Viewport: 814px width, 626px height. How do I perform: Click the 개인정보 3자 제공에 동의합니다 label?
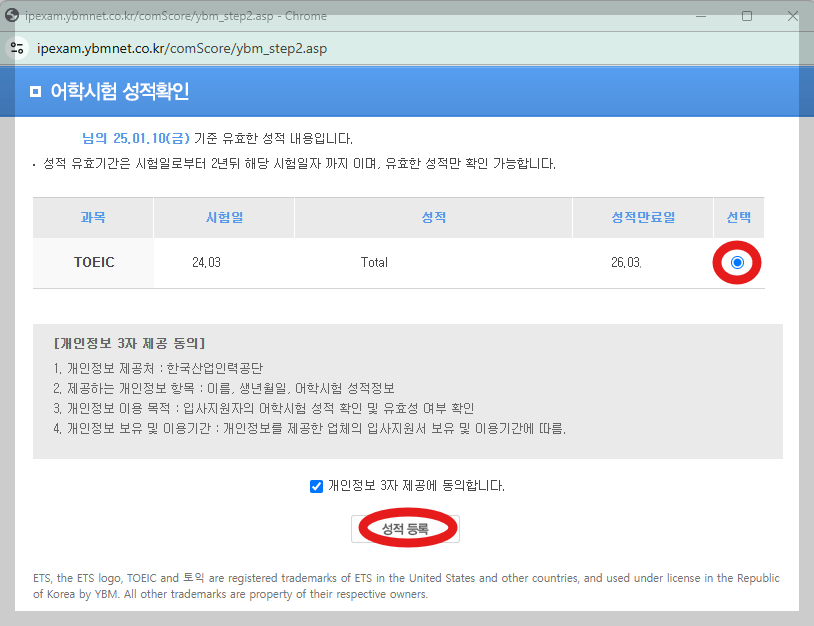point(416,486)
